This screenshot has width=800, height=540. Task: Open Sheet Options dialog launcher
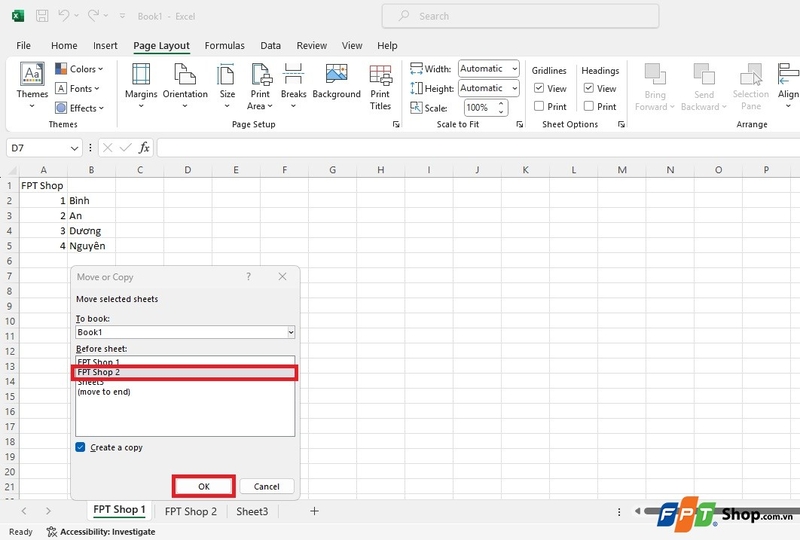[621, 124]
